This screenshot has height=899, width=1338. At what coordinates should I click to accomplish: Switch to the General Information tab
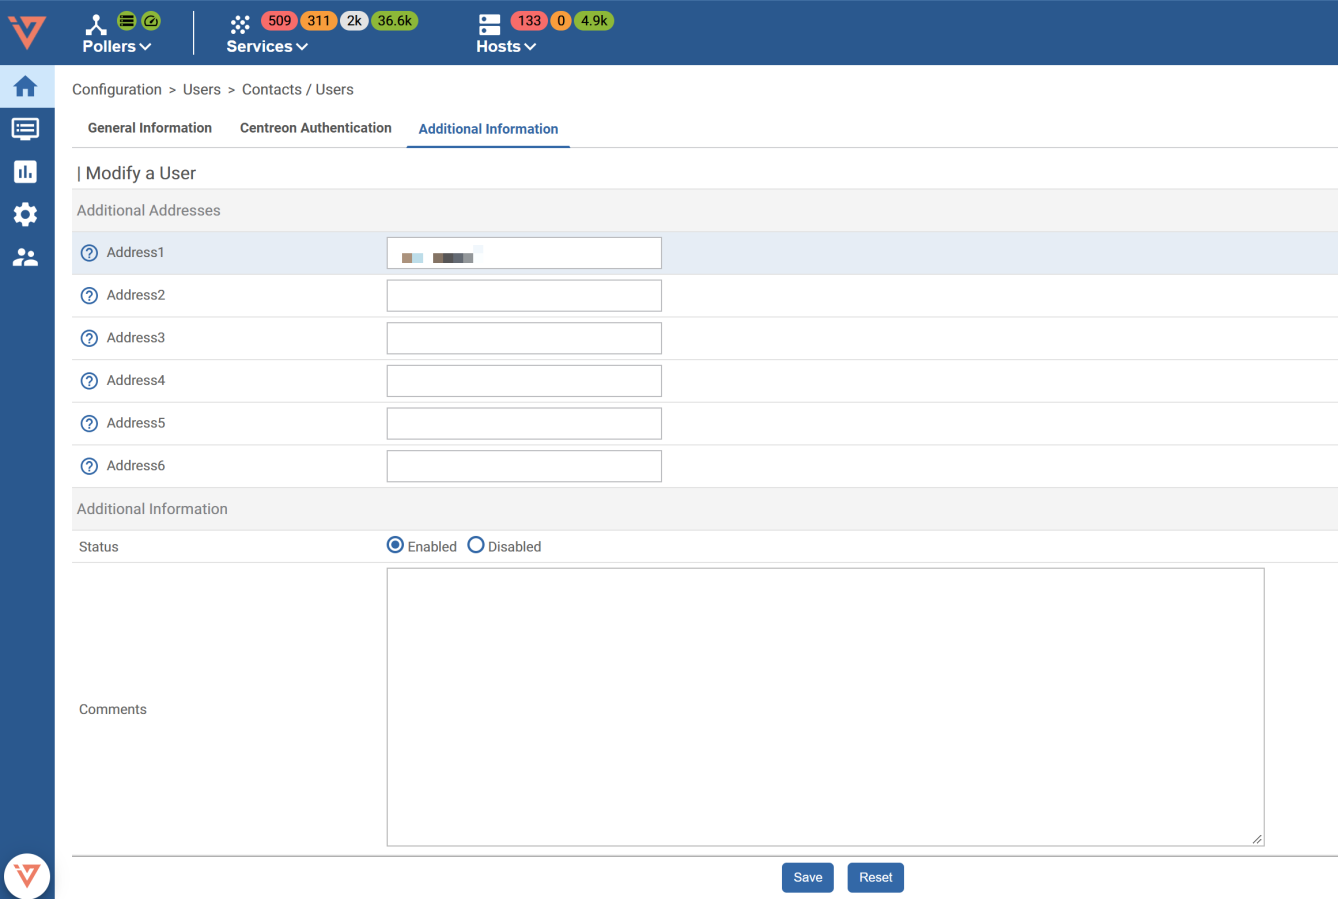[150, 128]
